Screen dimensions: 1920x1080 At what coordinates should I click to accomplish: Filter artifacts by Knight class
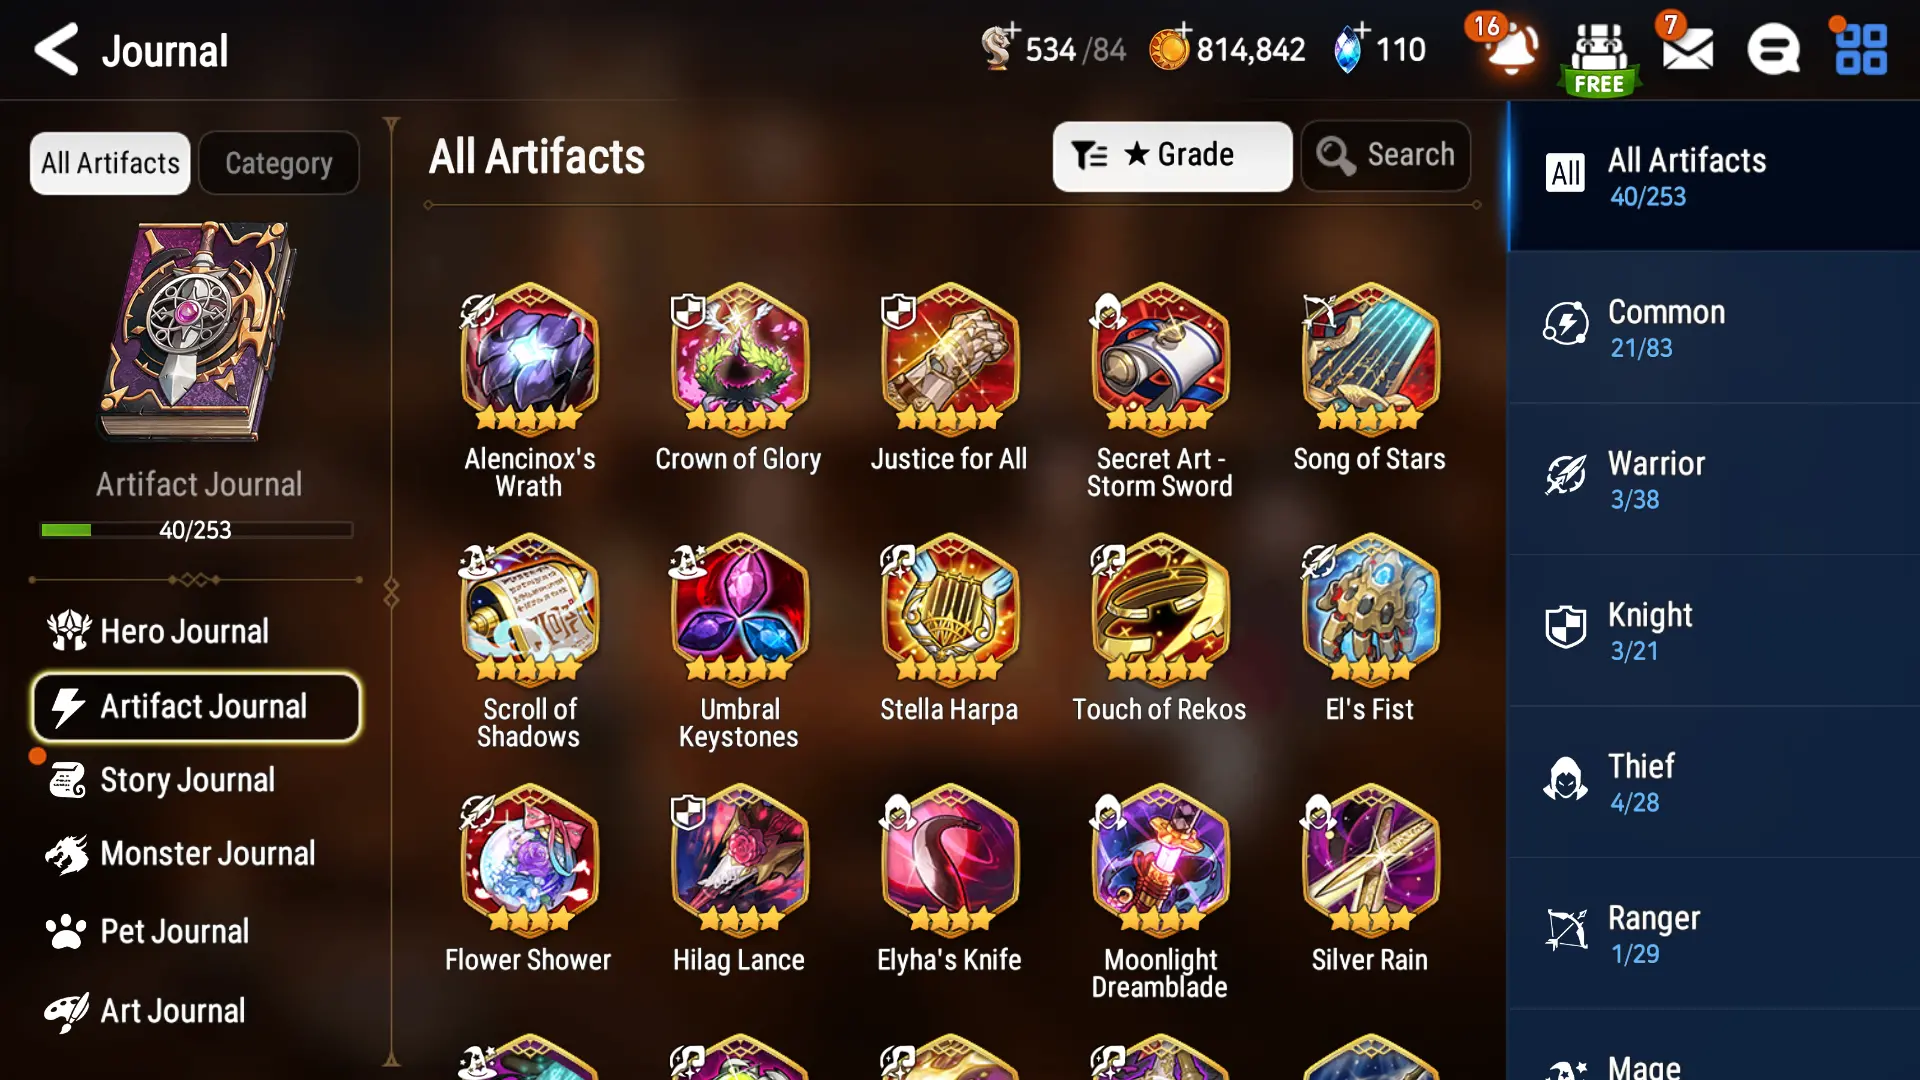point(1714,631)
